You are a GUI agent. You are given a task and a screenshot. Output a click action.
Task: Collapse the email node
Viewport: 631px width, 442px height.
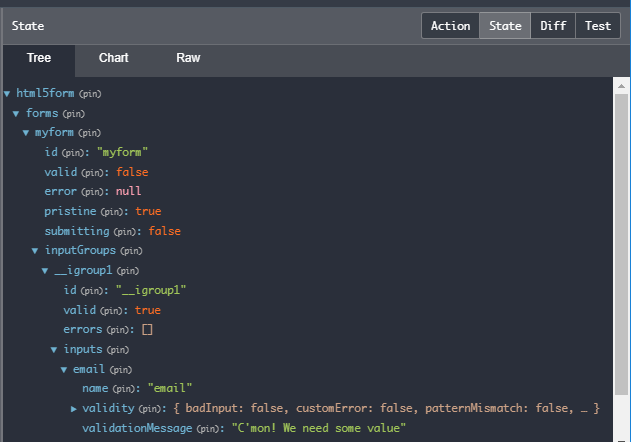click(x=64, y=369)
